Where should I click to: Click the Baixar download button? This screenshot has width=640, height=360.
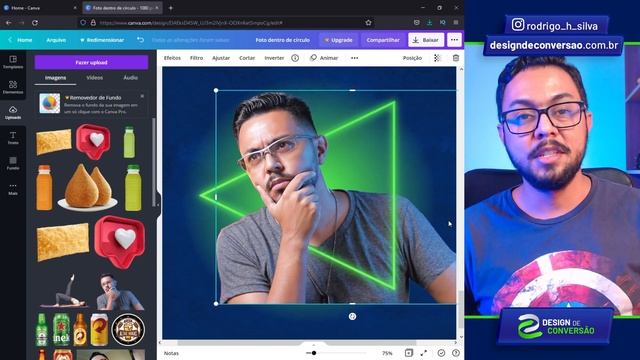tap(426, 40)
